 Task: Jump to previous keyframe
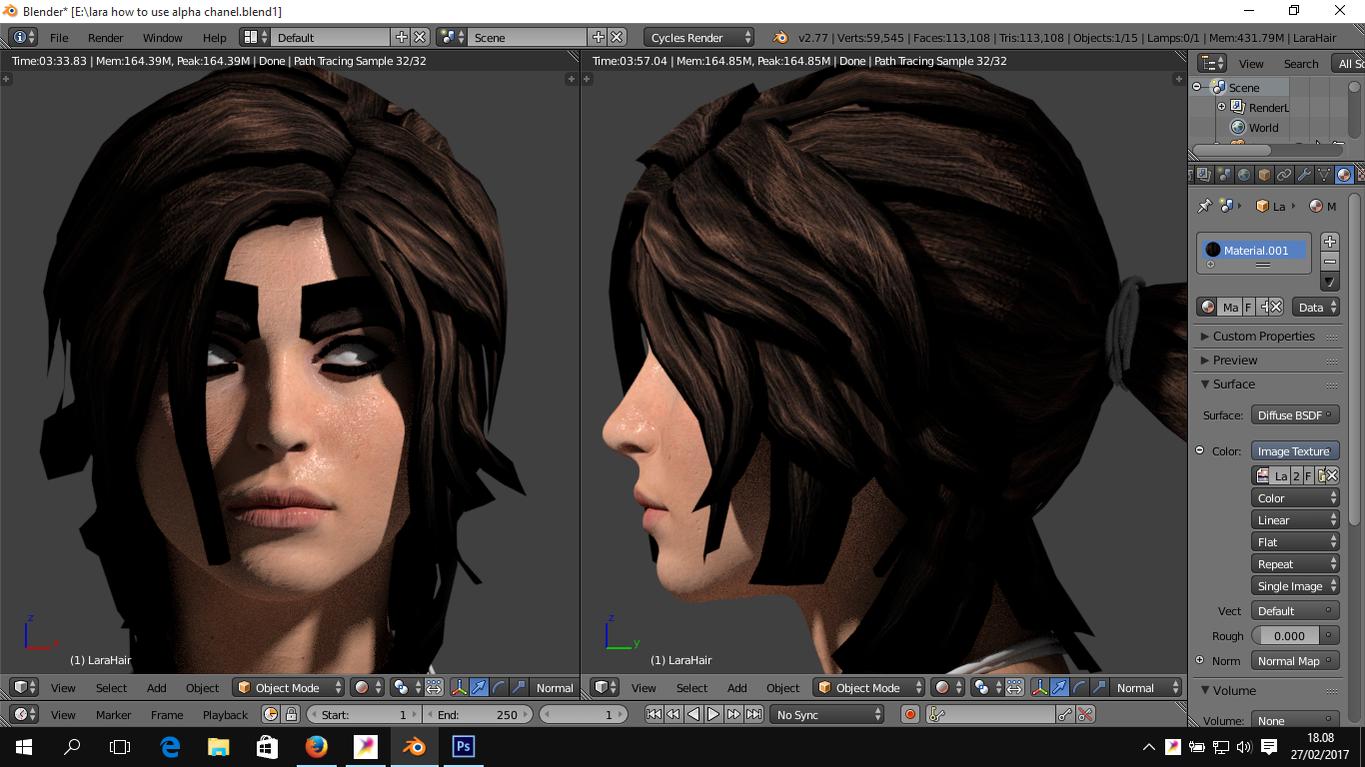point(673,714)
